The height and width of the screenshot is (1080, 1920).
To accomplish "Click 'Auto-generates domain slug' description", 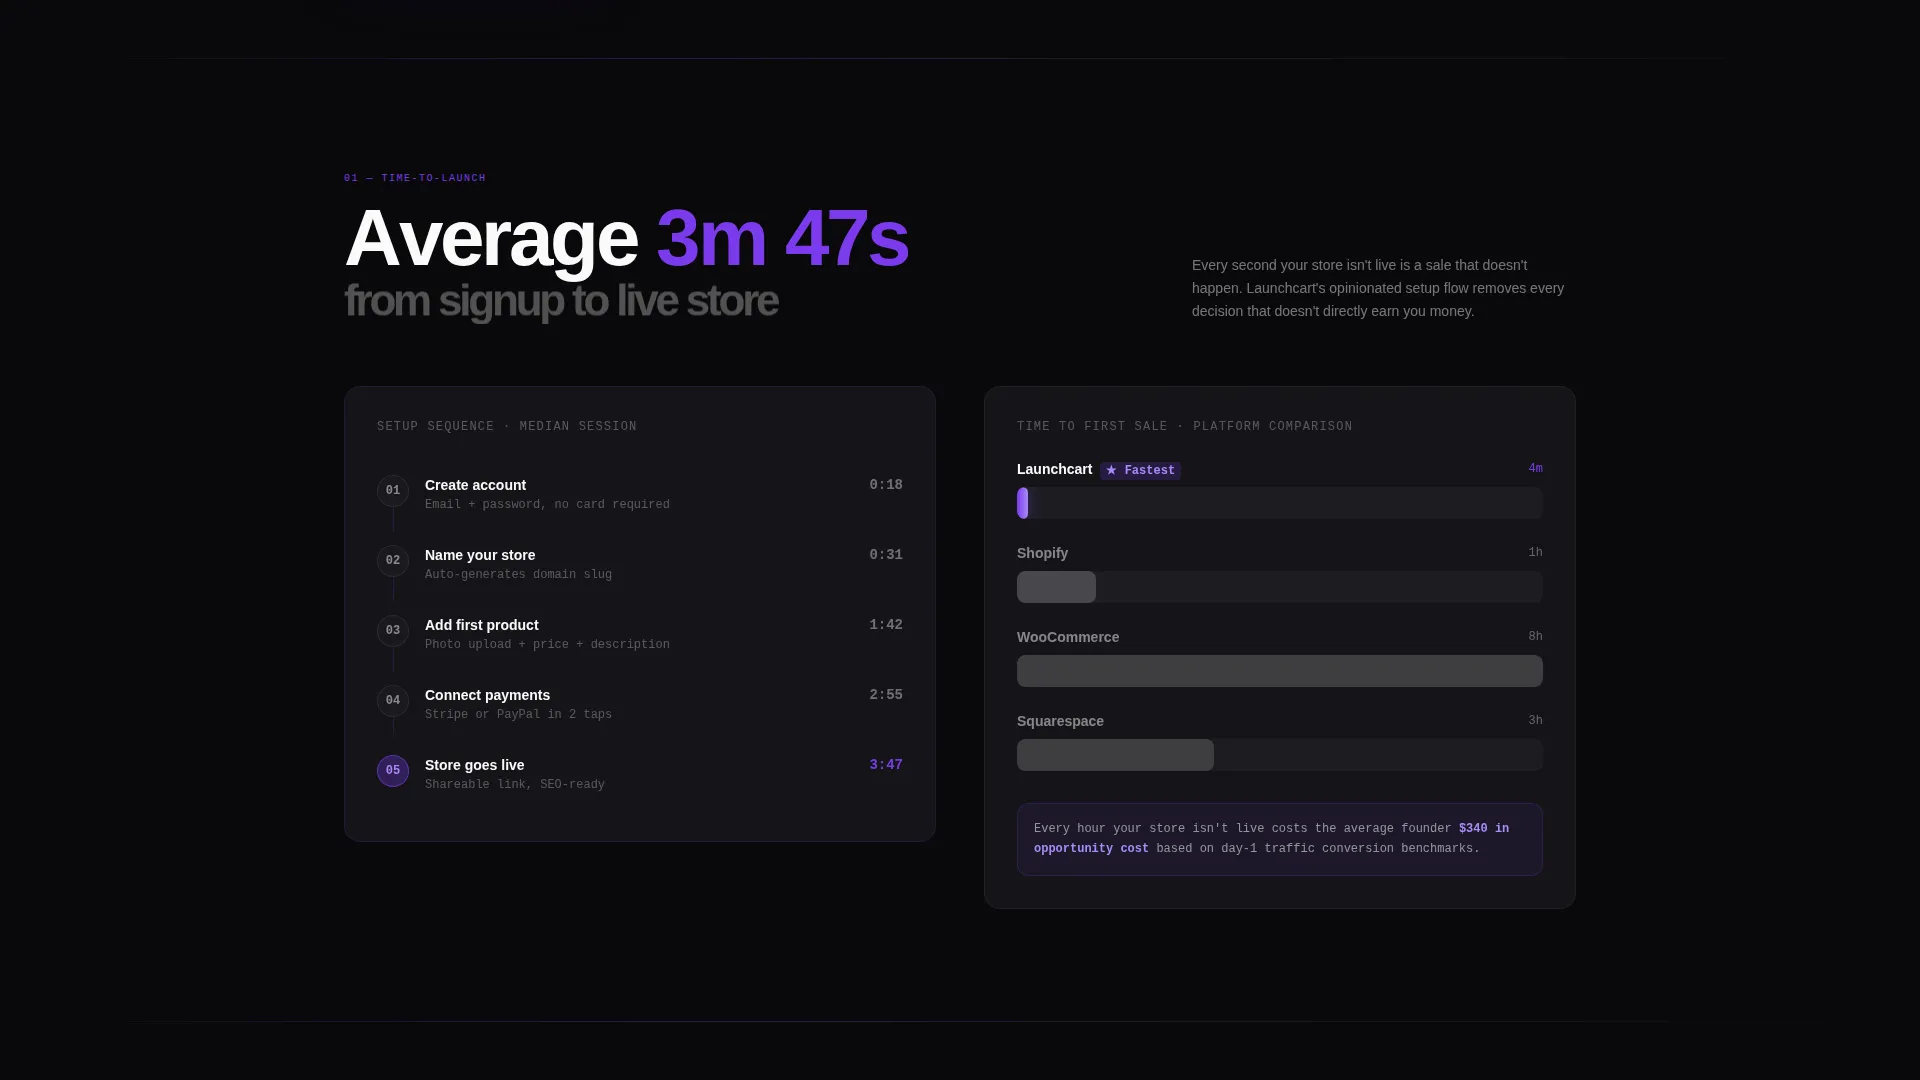I will click(x=518, y=575).
